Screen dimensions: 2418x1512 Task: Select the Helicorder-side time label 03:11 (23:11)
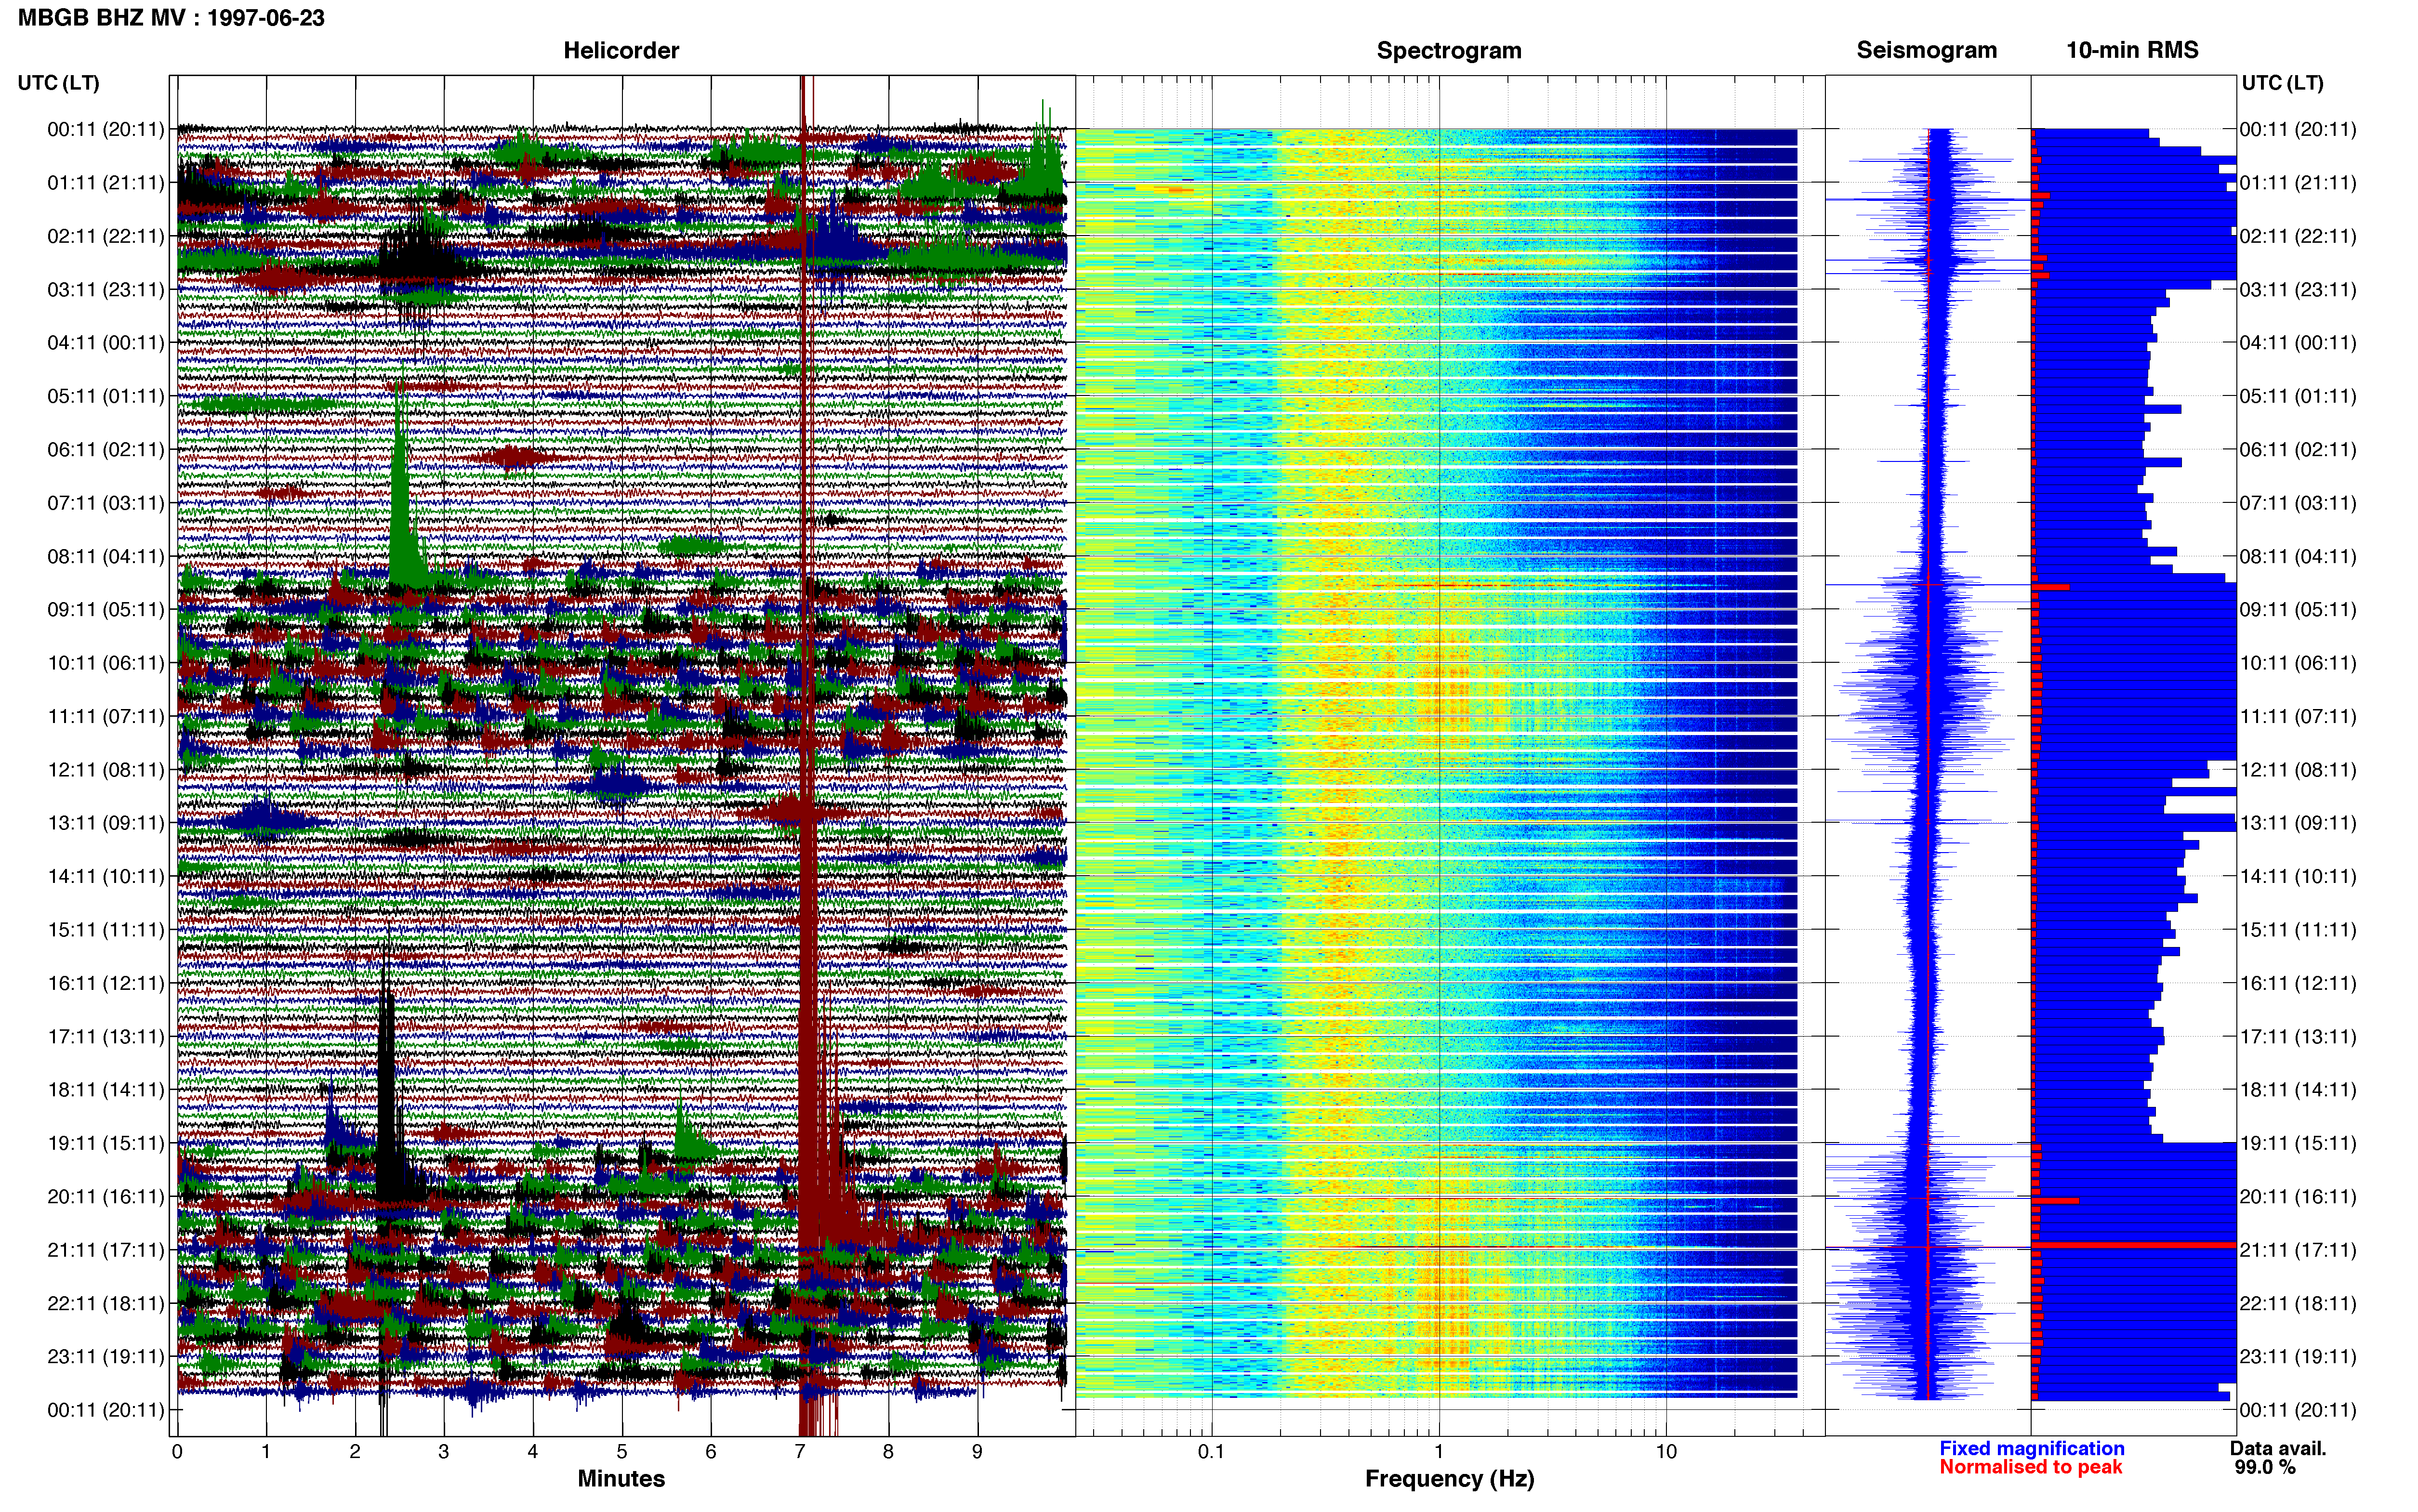(x=105, y=289)
